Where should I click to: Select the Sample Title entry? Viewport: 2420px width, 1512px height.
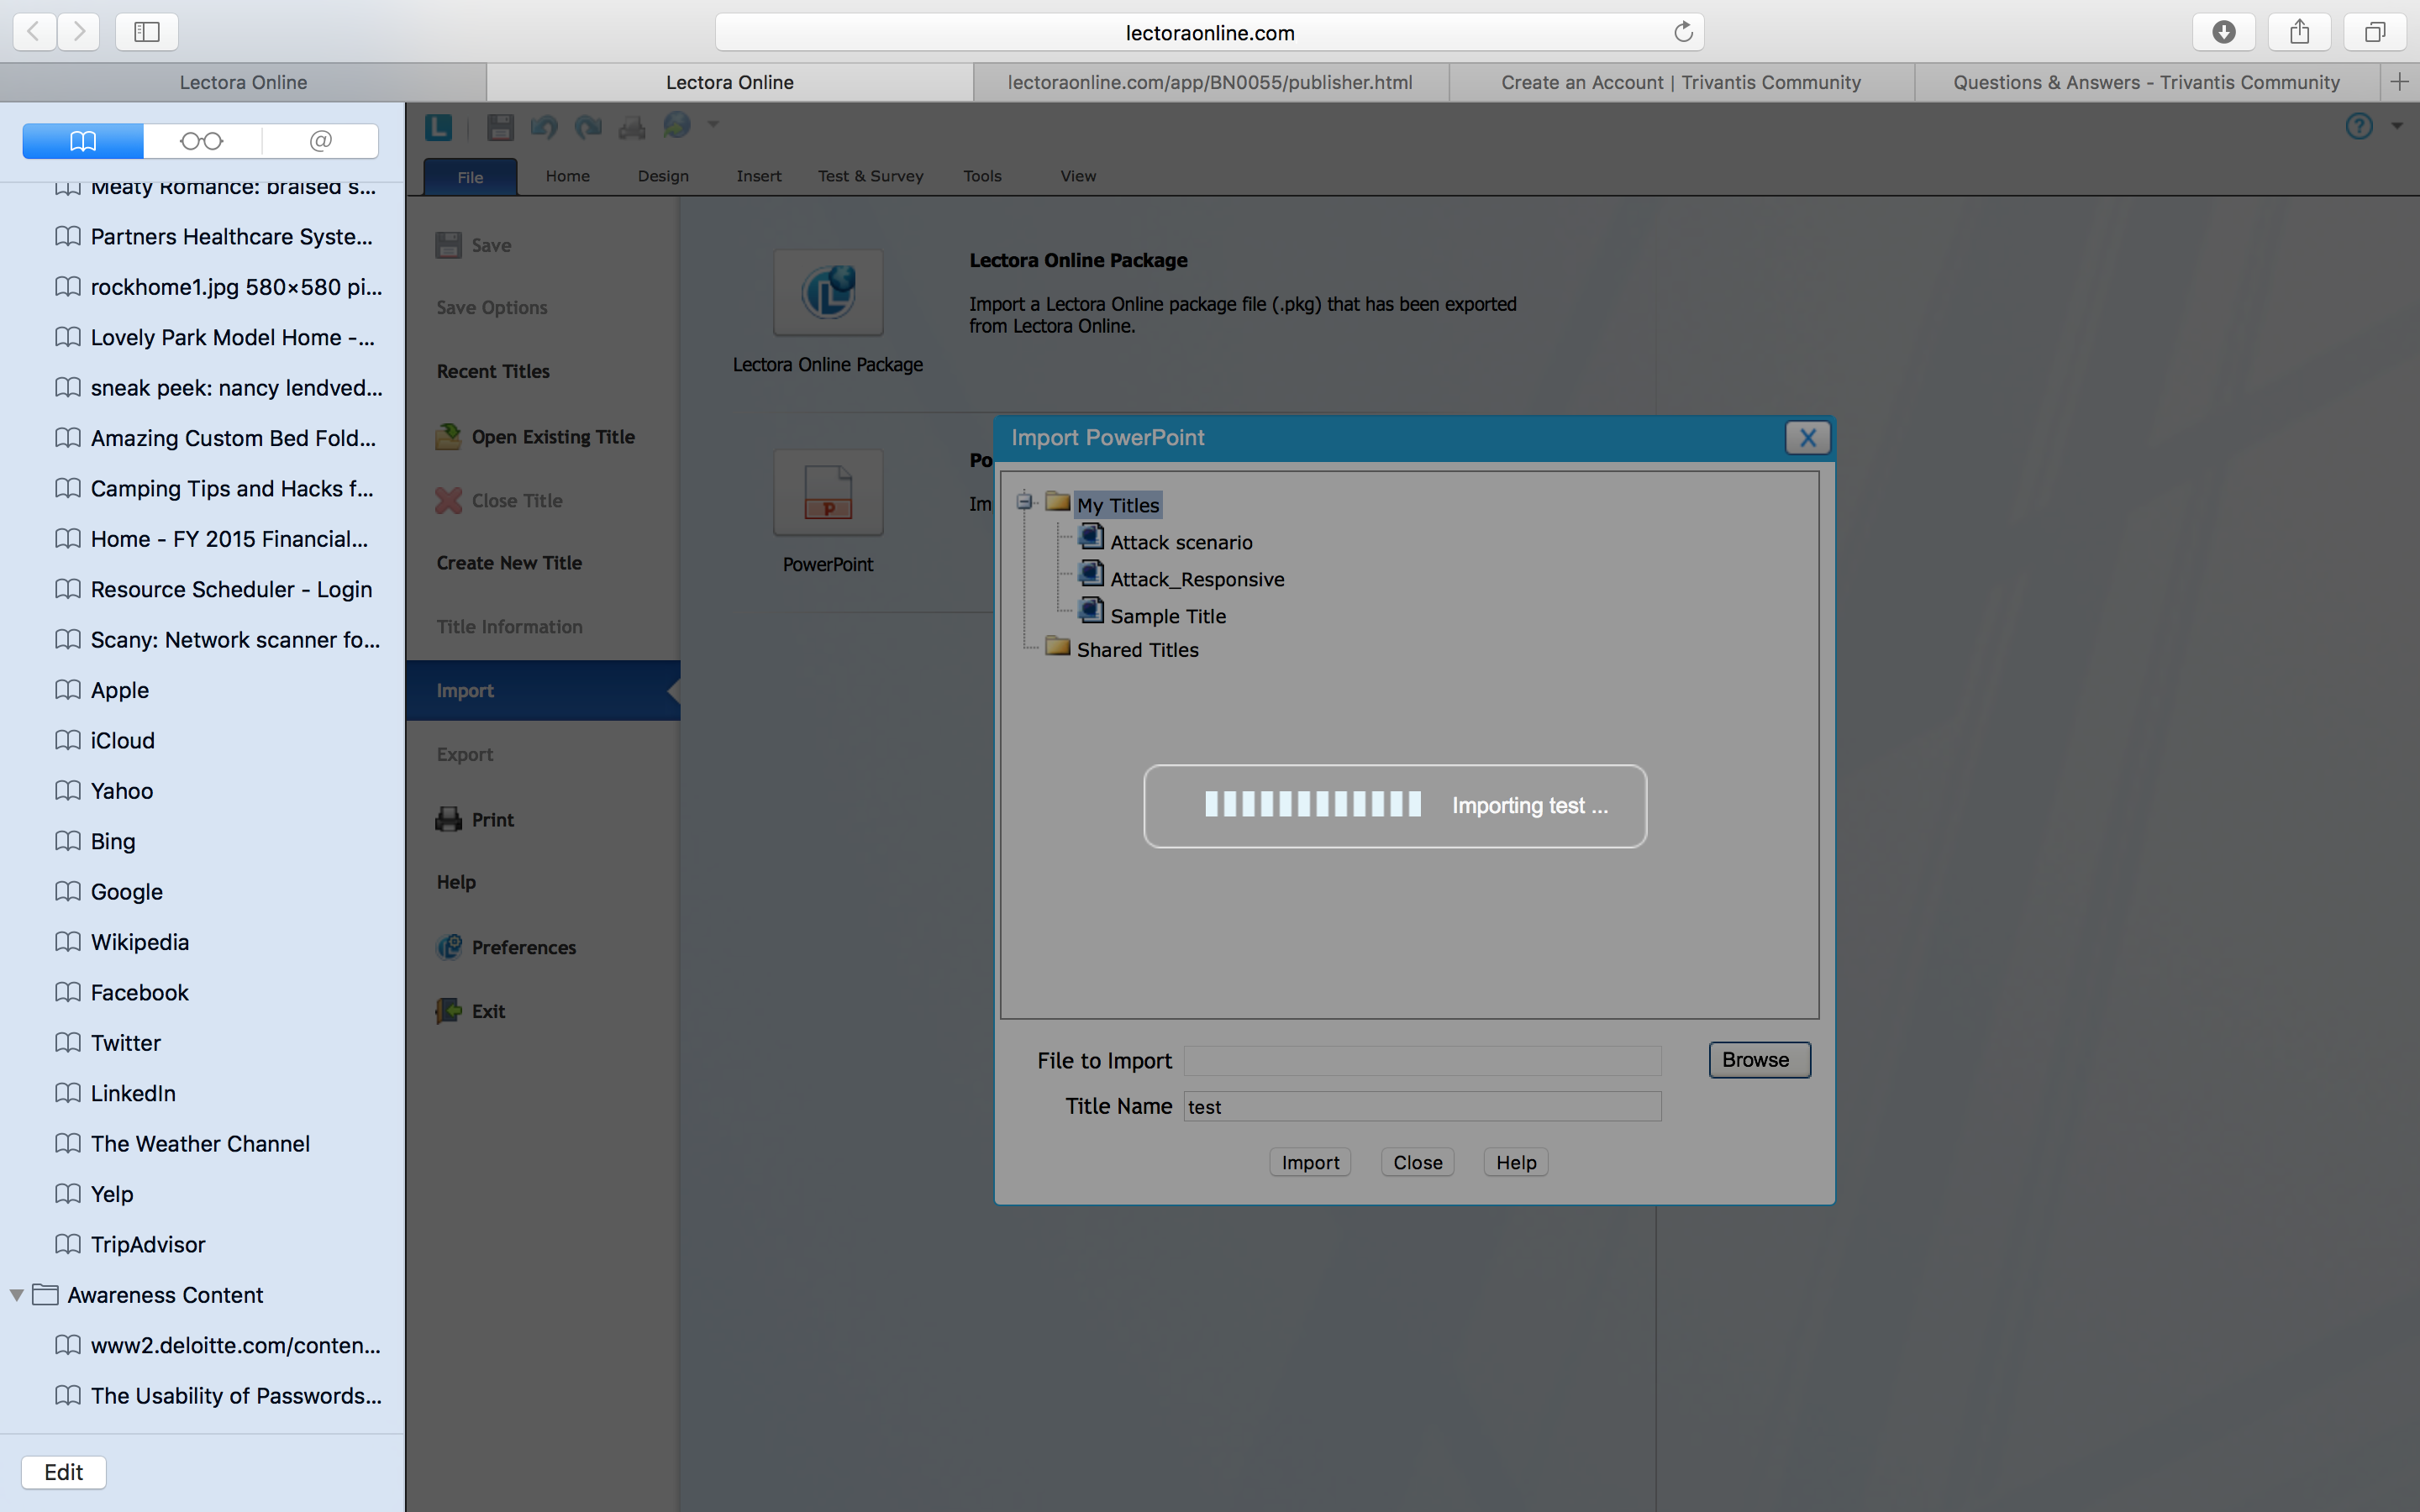1168,616
